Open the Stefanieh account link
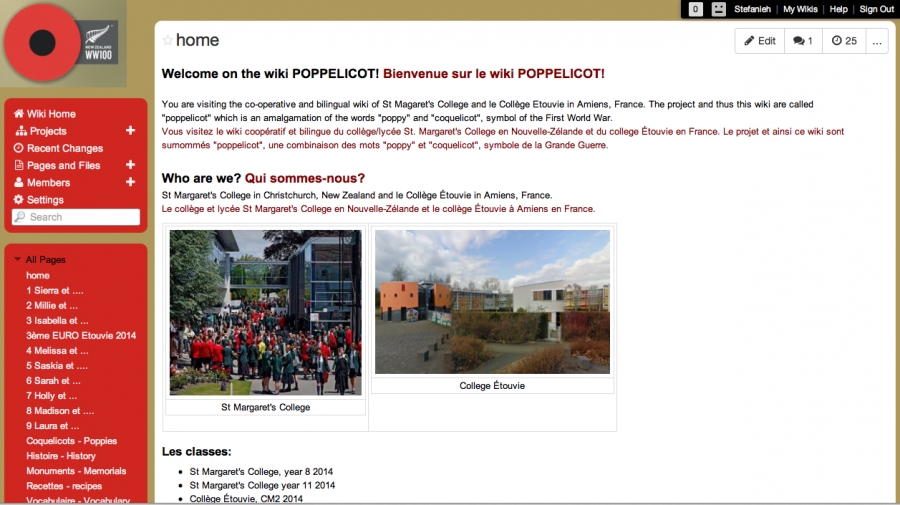This screenshot has width=900, height=505. [752, 9]
